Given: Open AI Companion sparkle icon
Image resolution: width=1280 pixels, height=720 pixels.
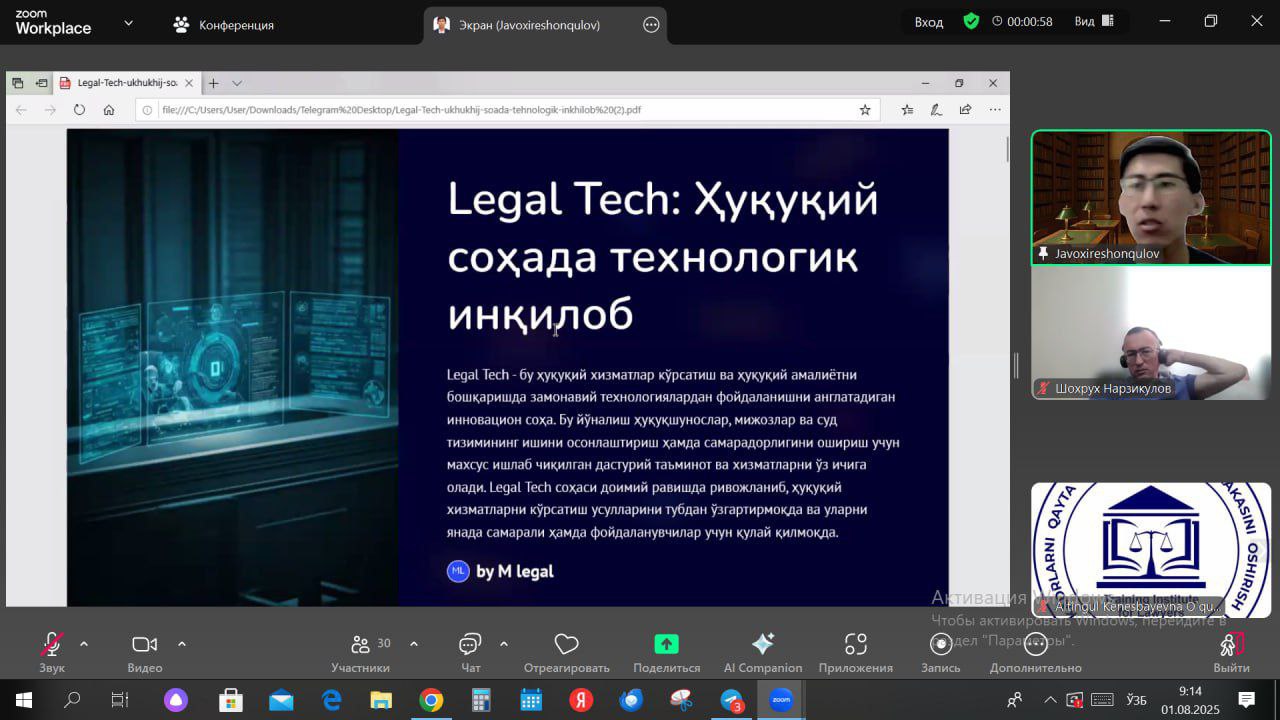Looking at the screenshot, I should (762, 645).
